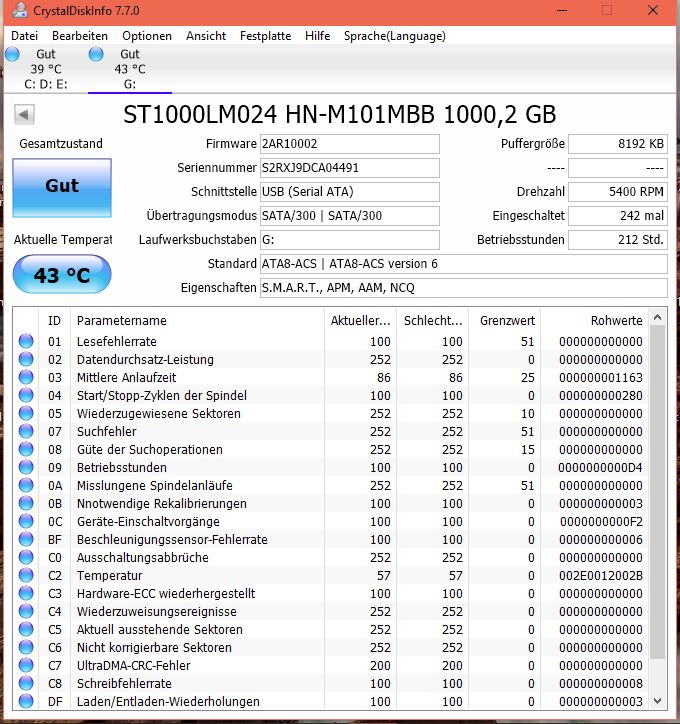Open the Datei menu
Screen dimensions: 680x724
pyautogui.click(x=24, y=36)
